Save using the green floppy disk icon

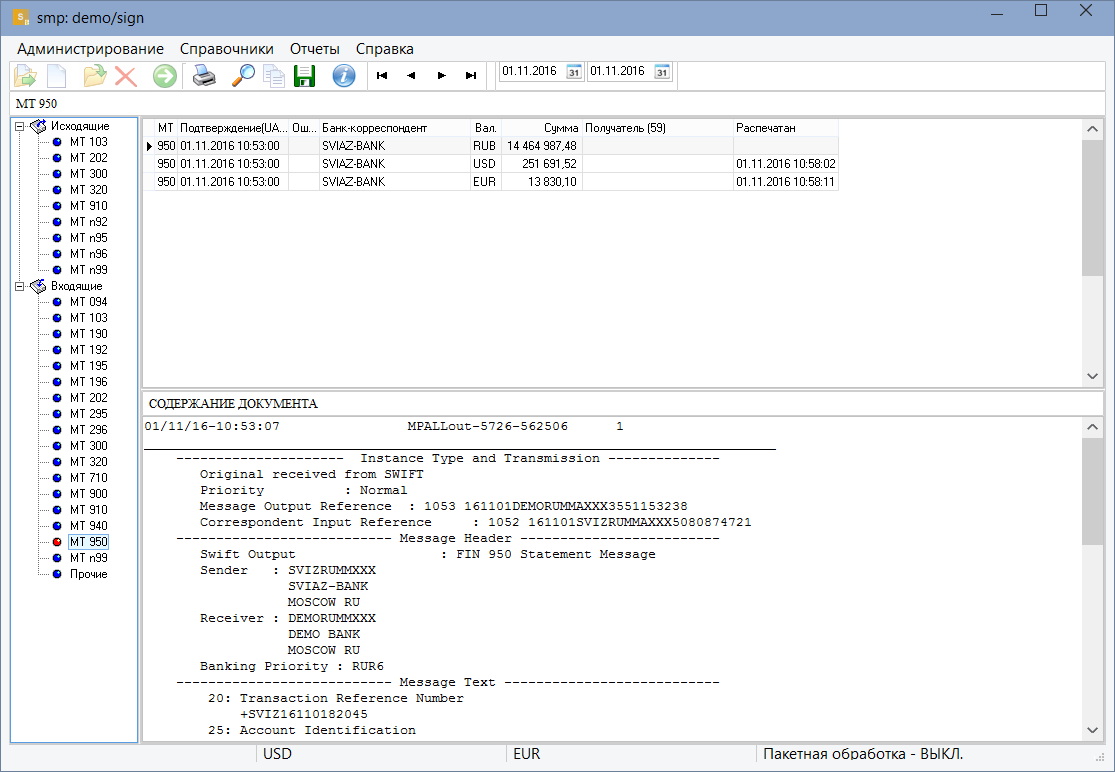tap(304, 75)
